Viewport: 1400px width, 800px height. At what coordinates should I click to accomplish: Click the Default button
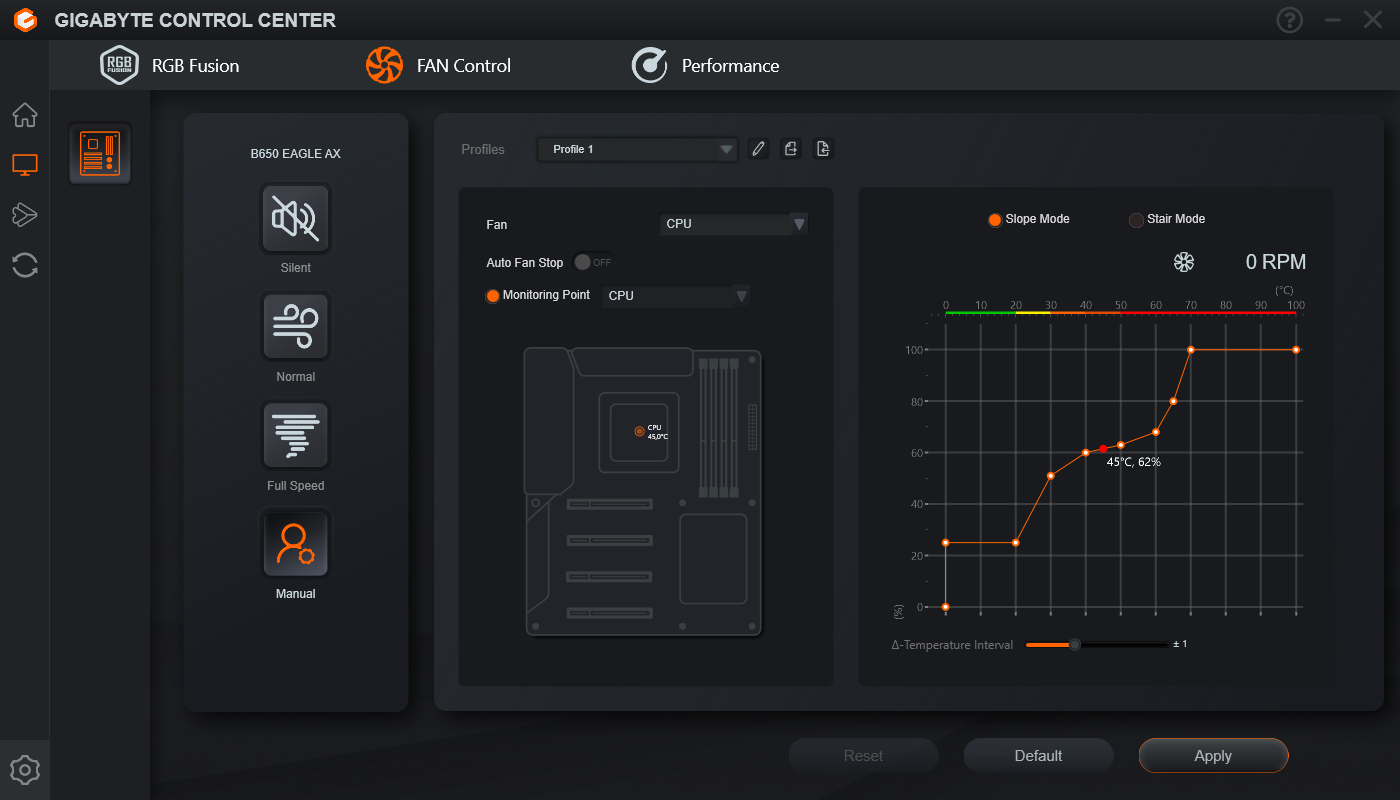(1038, 756)
